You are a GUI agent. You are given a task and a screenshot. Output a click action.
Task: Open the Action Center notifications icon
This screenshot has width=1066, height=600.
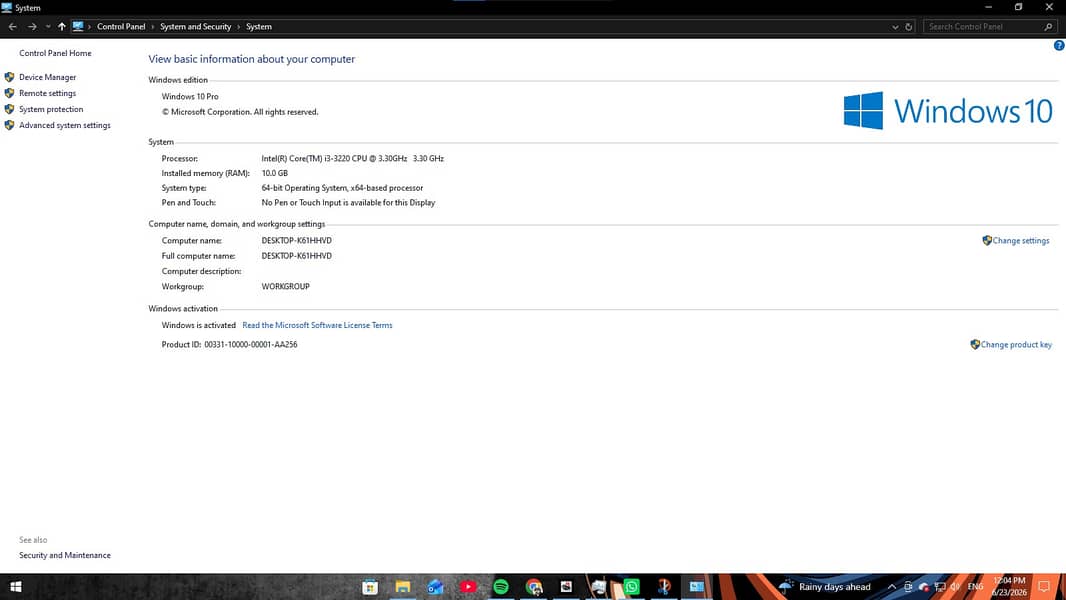[1044, 586]
